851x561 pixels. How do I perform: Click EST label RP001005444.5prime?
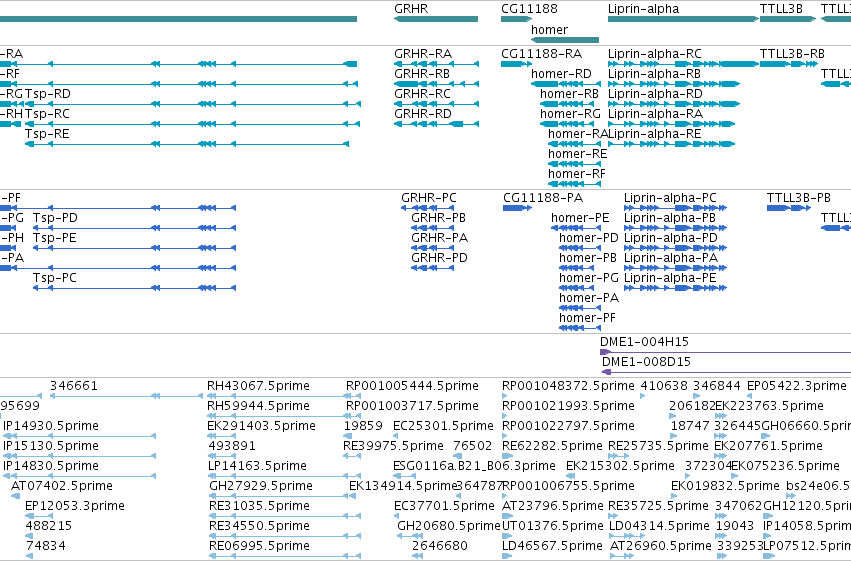coord(412,386)
